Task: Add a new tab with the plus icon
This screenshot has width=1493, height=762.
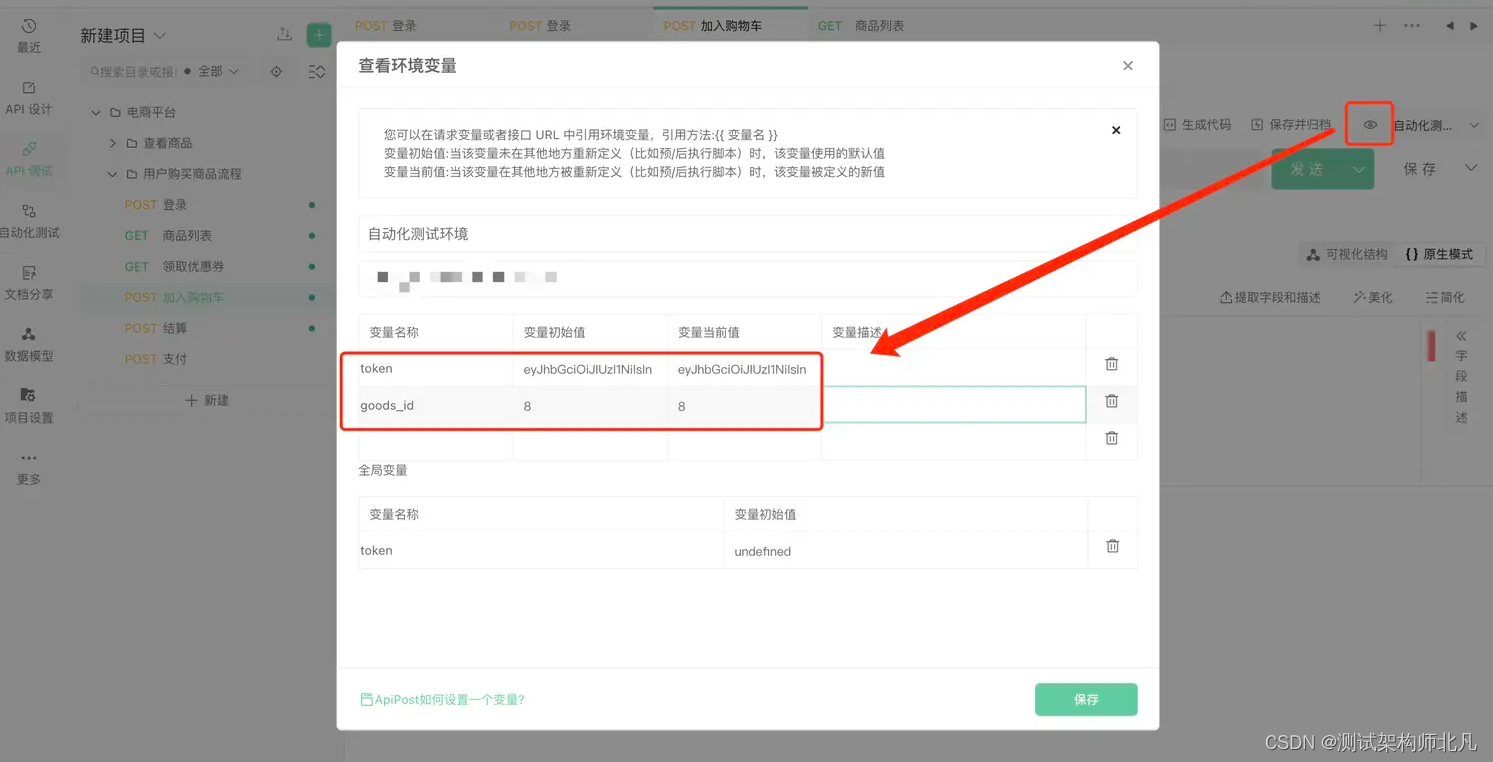Action: [x=1380, y=26]
